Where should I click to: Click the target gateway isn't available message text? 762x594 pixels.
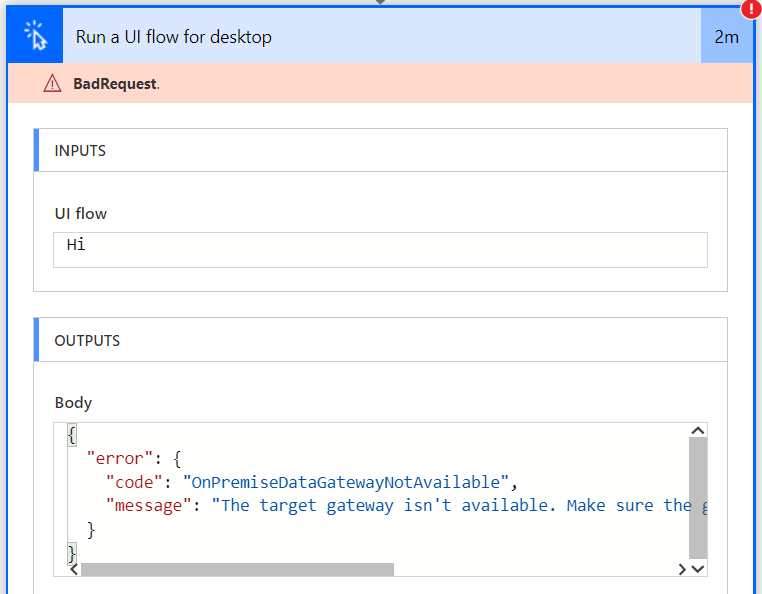(x=459, y=506)
